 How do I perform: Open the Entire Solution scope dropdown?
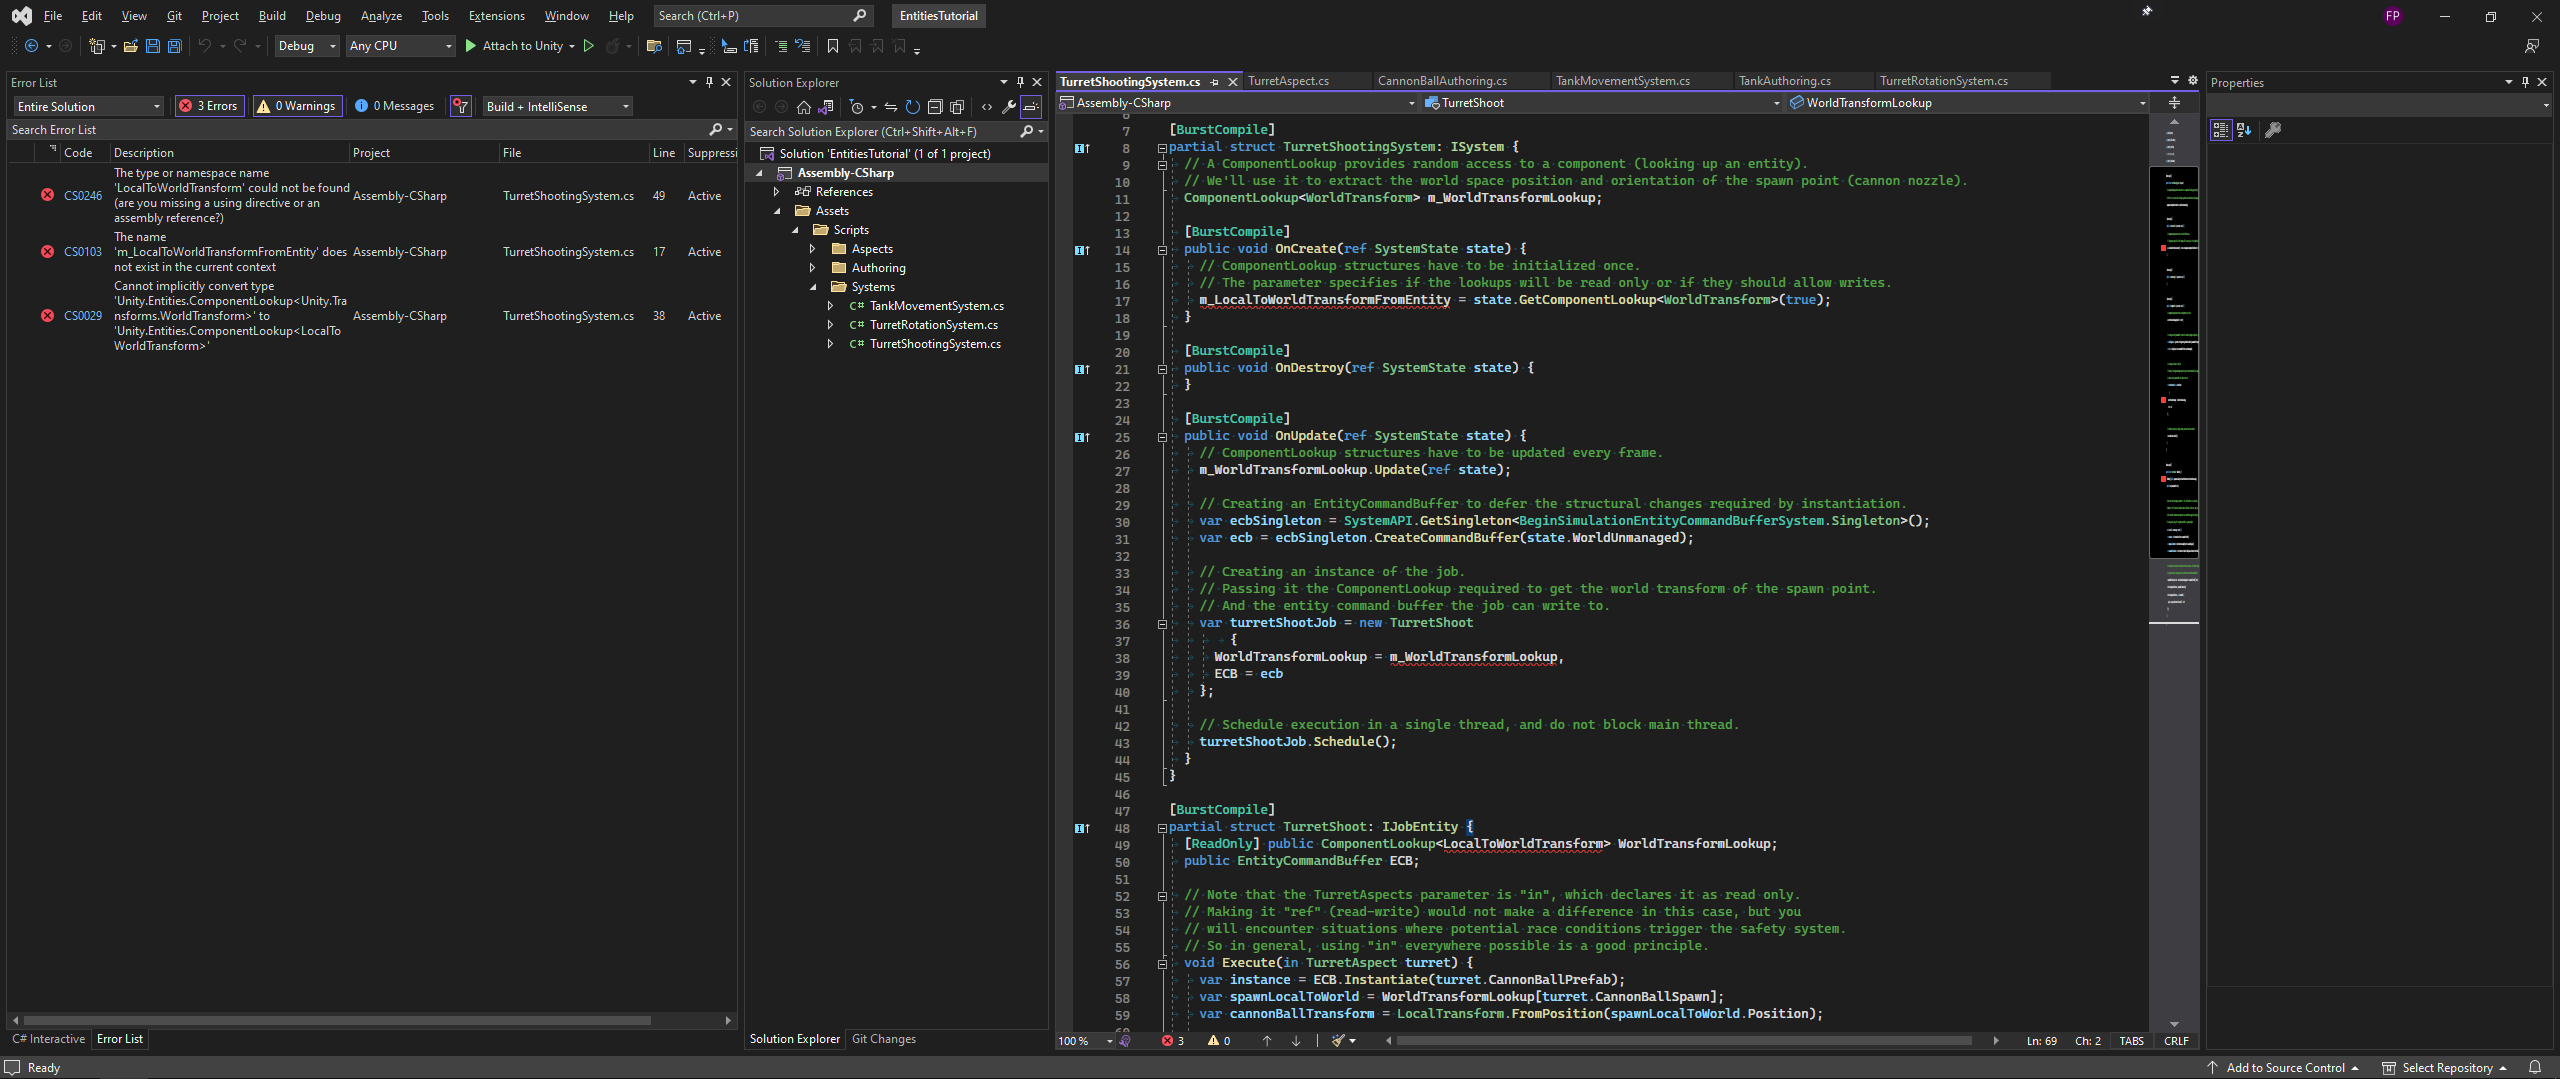[88, 106]
